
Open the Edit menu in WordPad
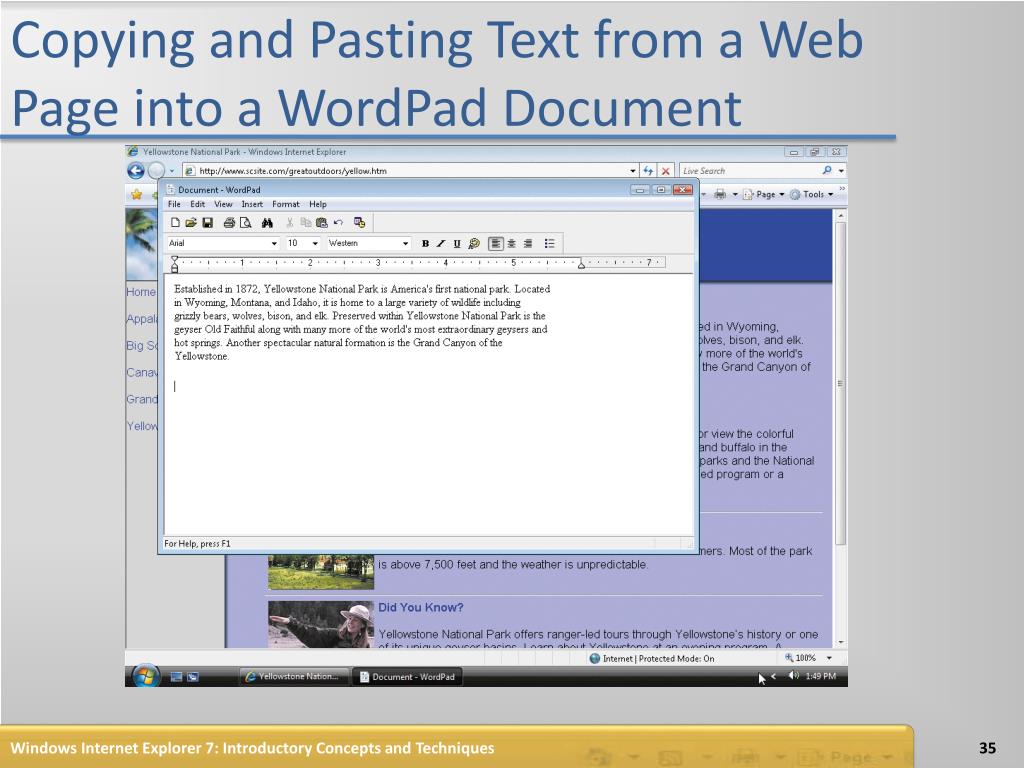click(198, 204)
